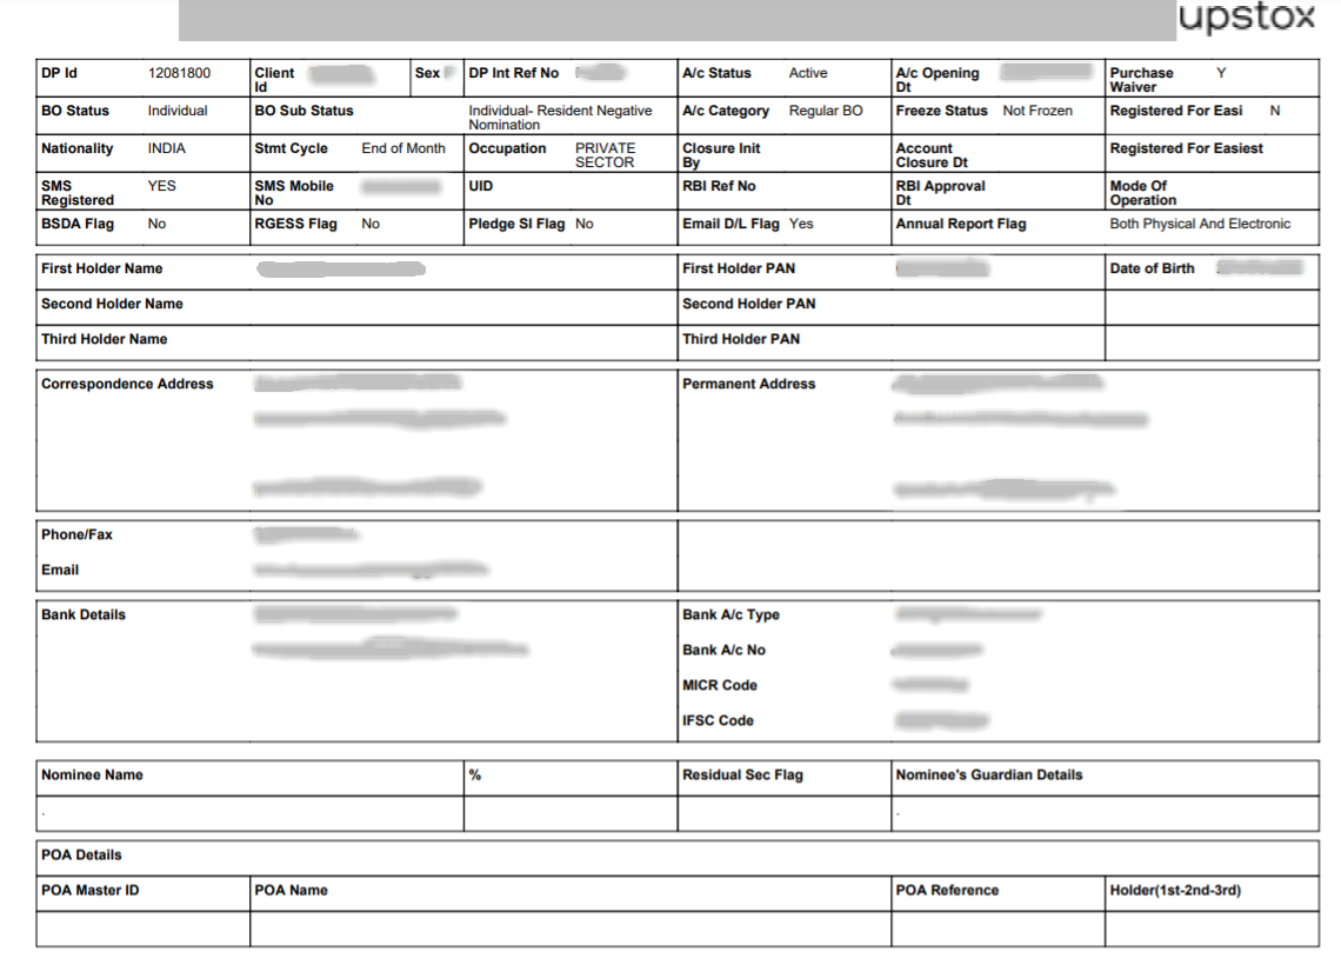Click the empty cell under Nominee Name
Viewport: 1341px width, 958px height.
[250, 814]
